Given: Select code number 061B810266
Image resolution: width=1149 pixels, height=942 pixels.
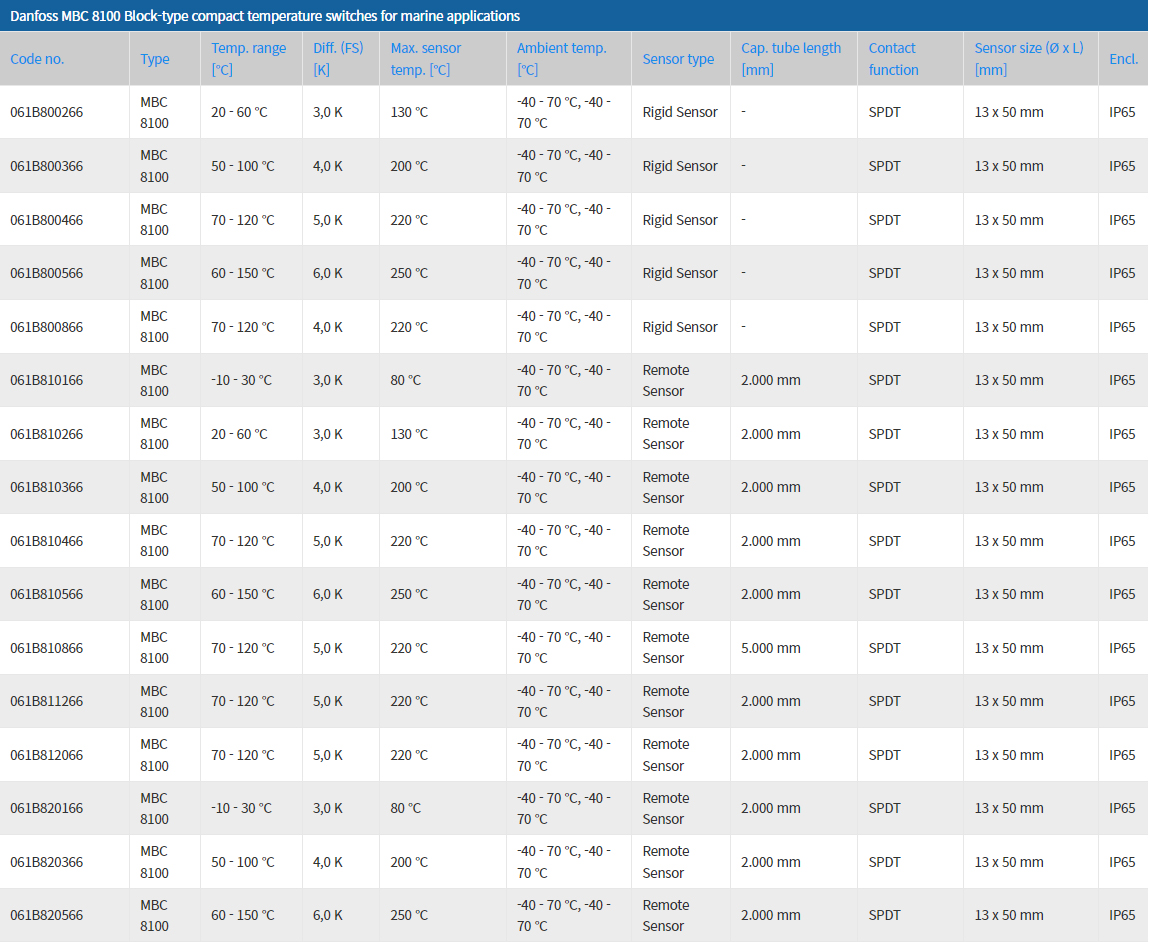Looking at the screenshot, I should pyautogui.click(x=47, y=434).
